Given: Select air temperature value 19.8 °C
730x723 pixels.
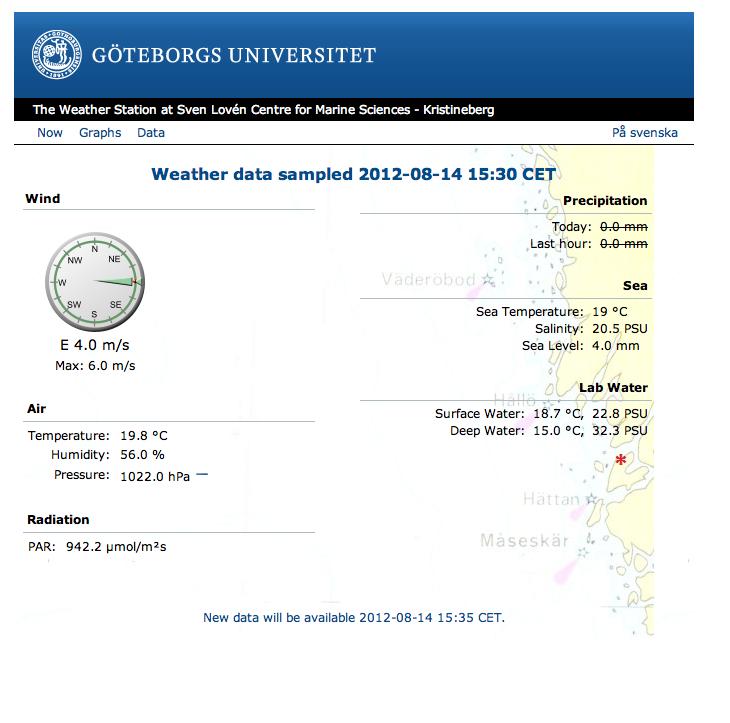Looking at the screenshot, I should point(144,436).
